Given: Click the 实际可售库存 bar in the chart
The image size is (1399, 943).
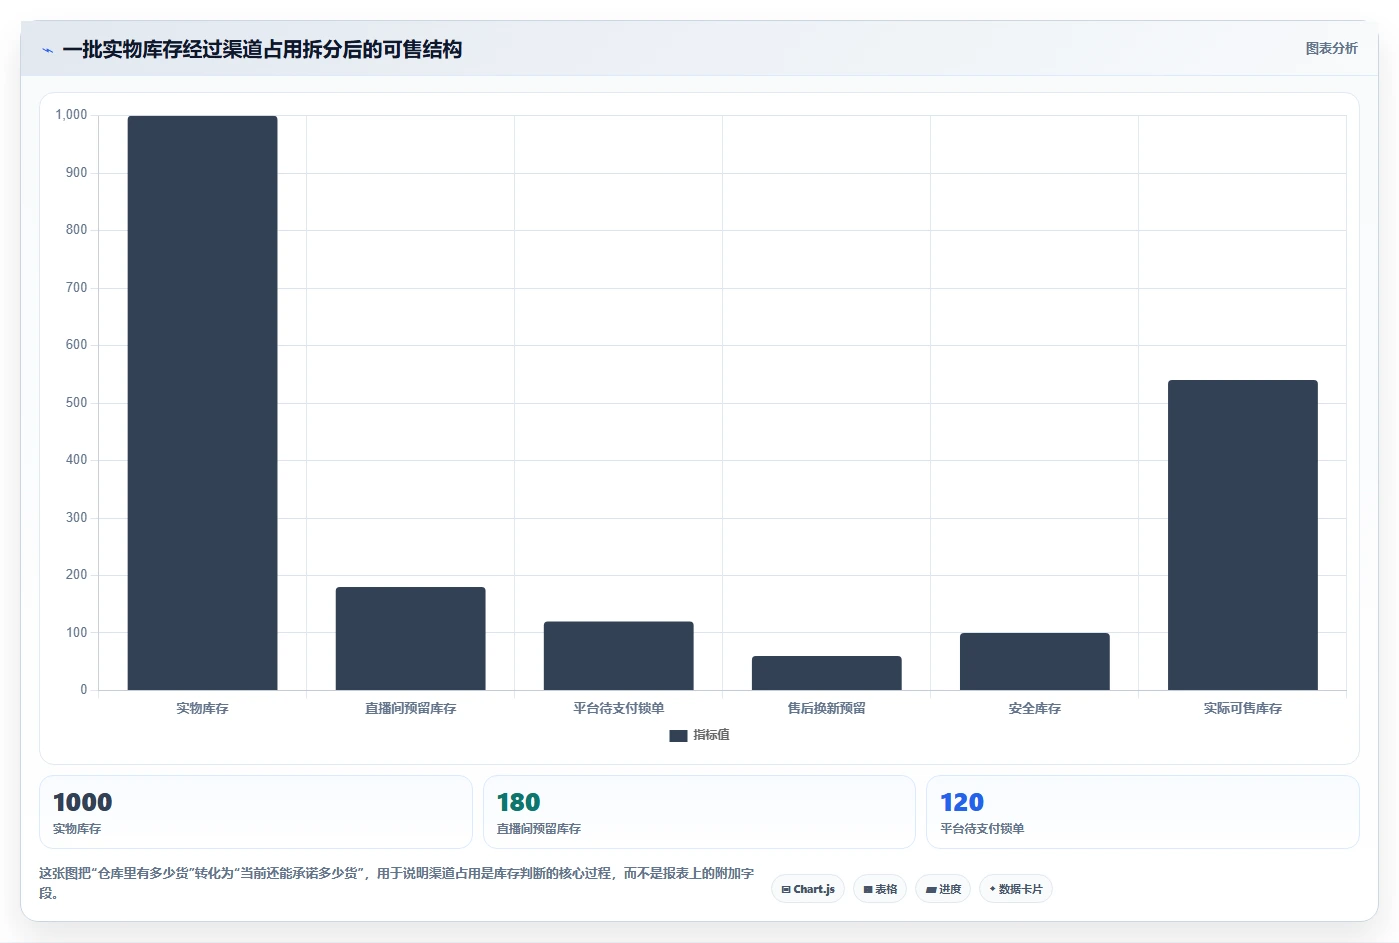Looking at the screenshot, I should pos(1242,535).
